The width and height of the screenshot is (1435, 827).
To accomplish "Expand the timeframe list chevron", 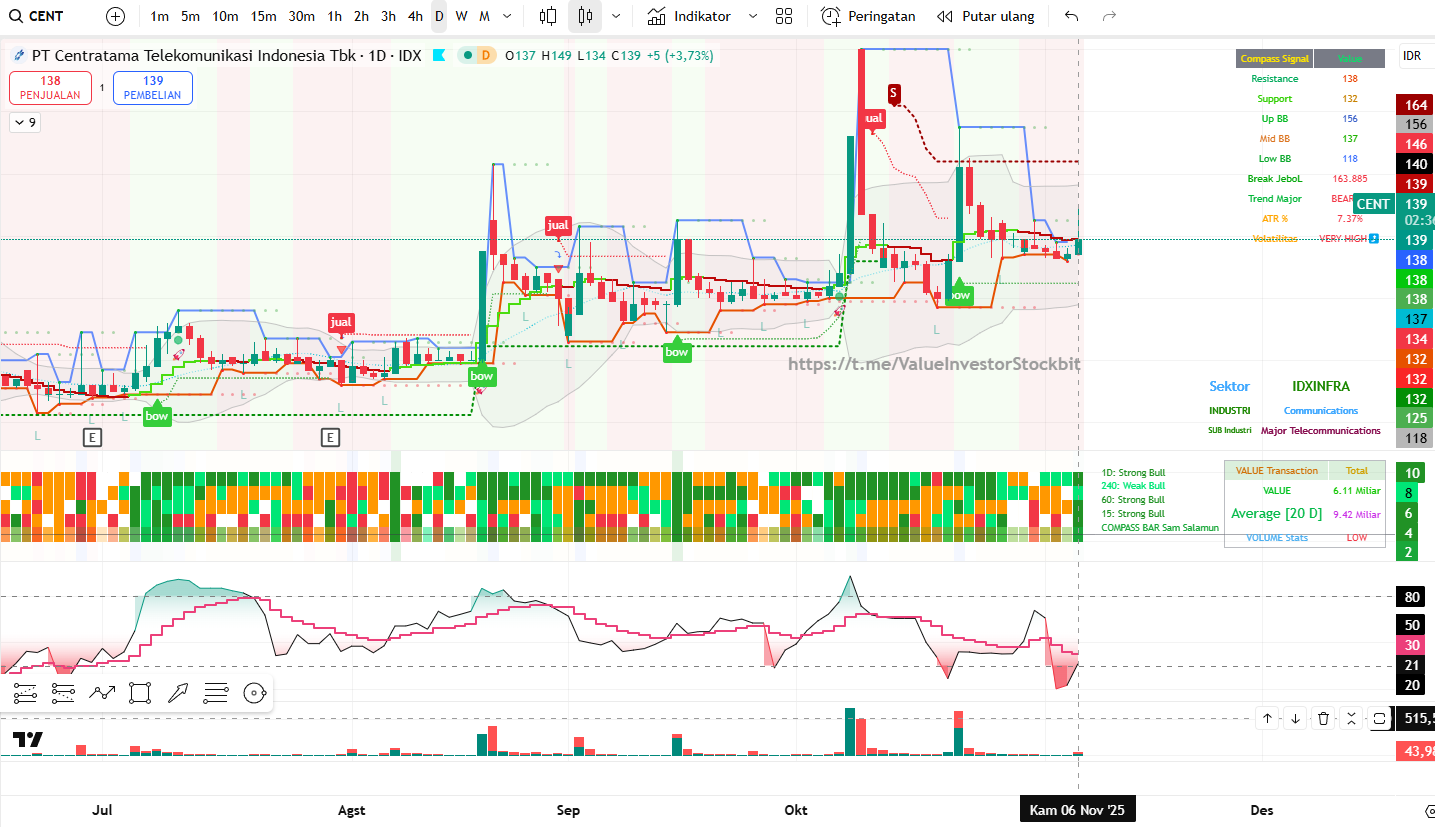I will (508, 16).
